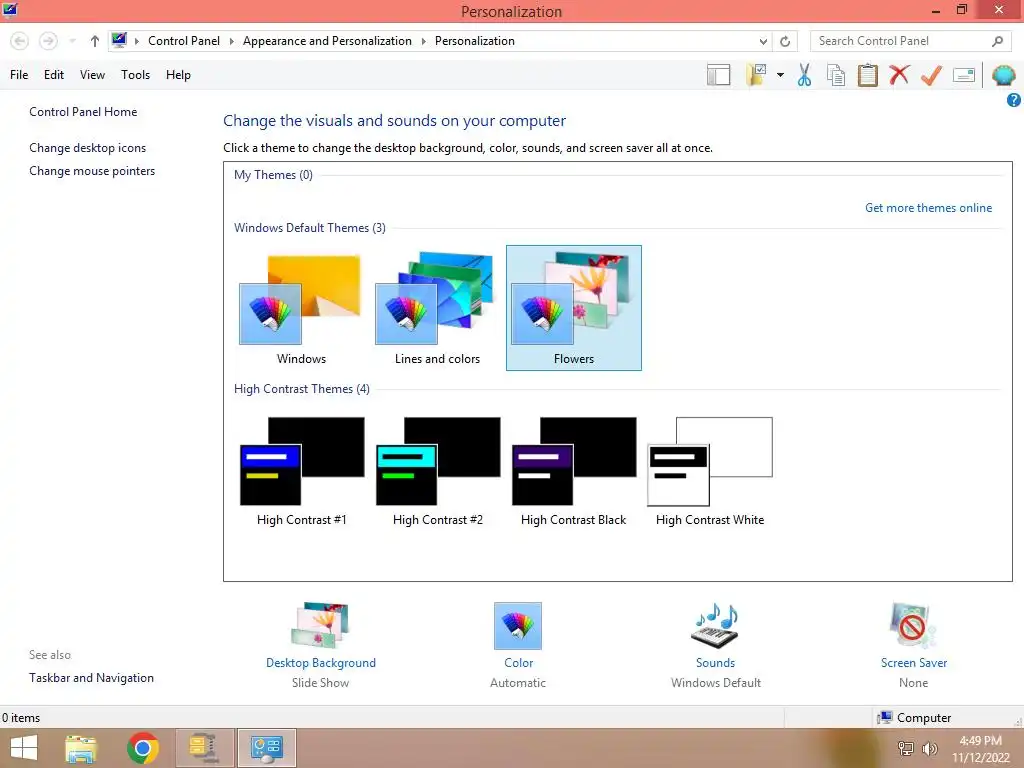The image size is (1024, 768).
Task: Open the Edit menu
Action: coord(54,75)
